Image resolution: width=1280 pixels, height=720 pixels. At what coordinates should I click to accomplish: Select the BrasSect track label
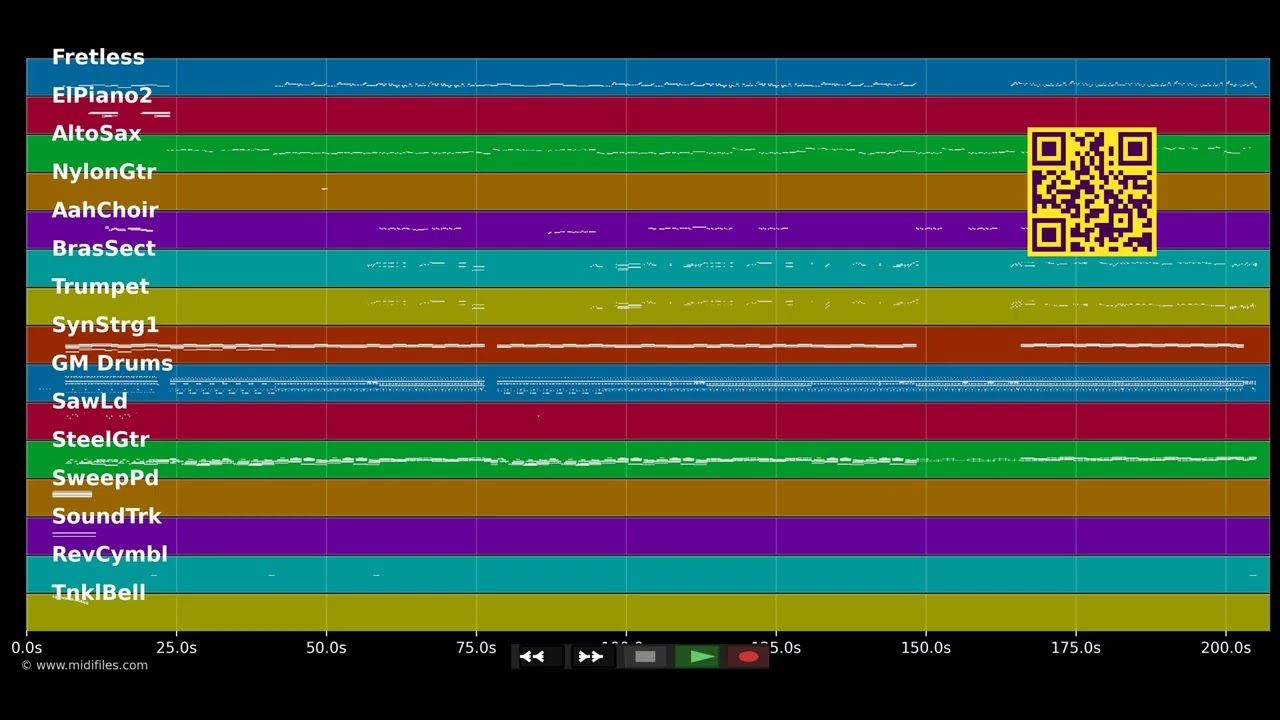coord(103,248)
